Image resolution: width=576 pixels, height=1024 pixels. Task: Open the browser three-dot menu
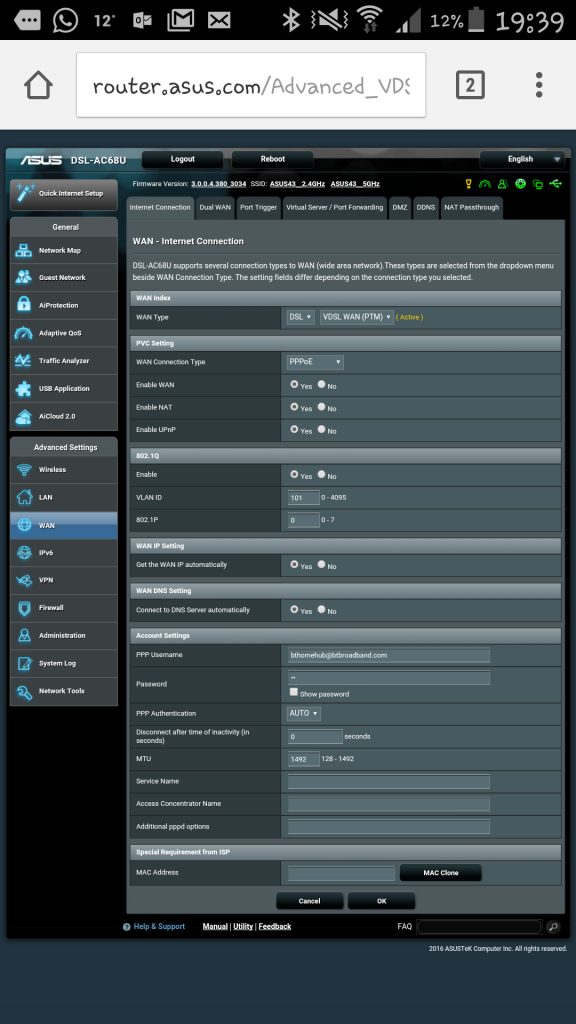pos(539,85)
